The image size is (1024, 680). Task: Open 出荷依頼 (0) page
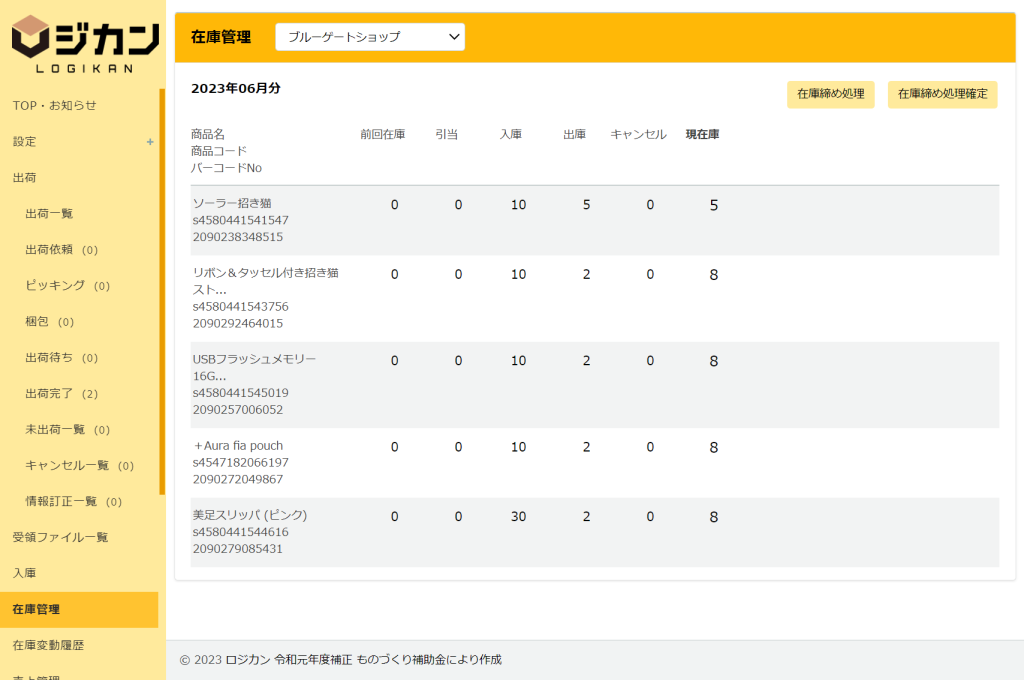coord(61,250)
